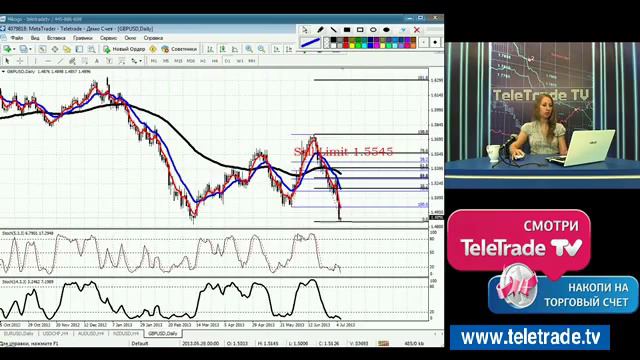Choose the thin dot line width
Viewport: 640px width, 360px height.
coord(424,42)
